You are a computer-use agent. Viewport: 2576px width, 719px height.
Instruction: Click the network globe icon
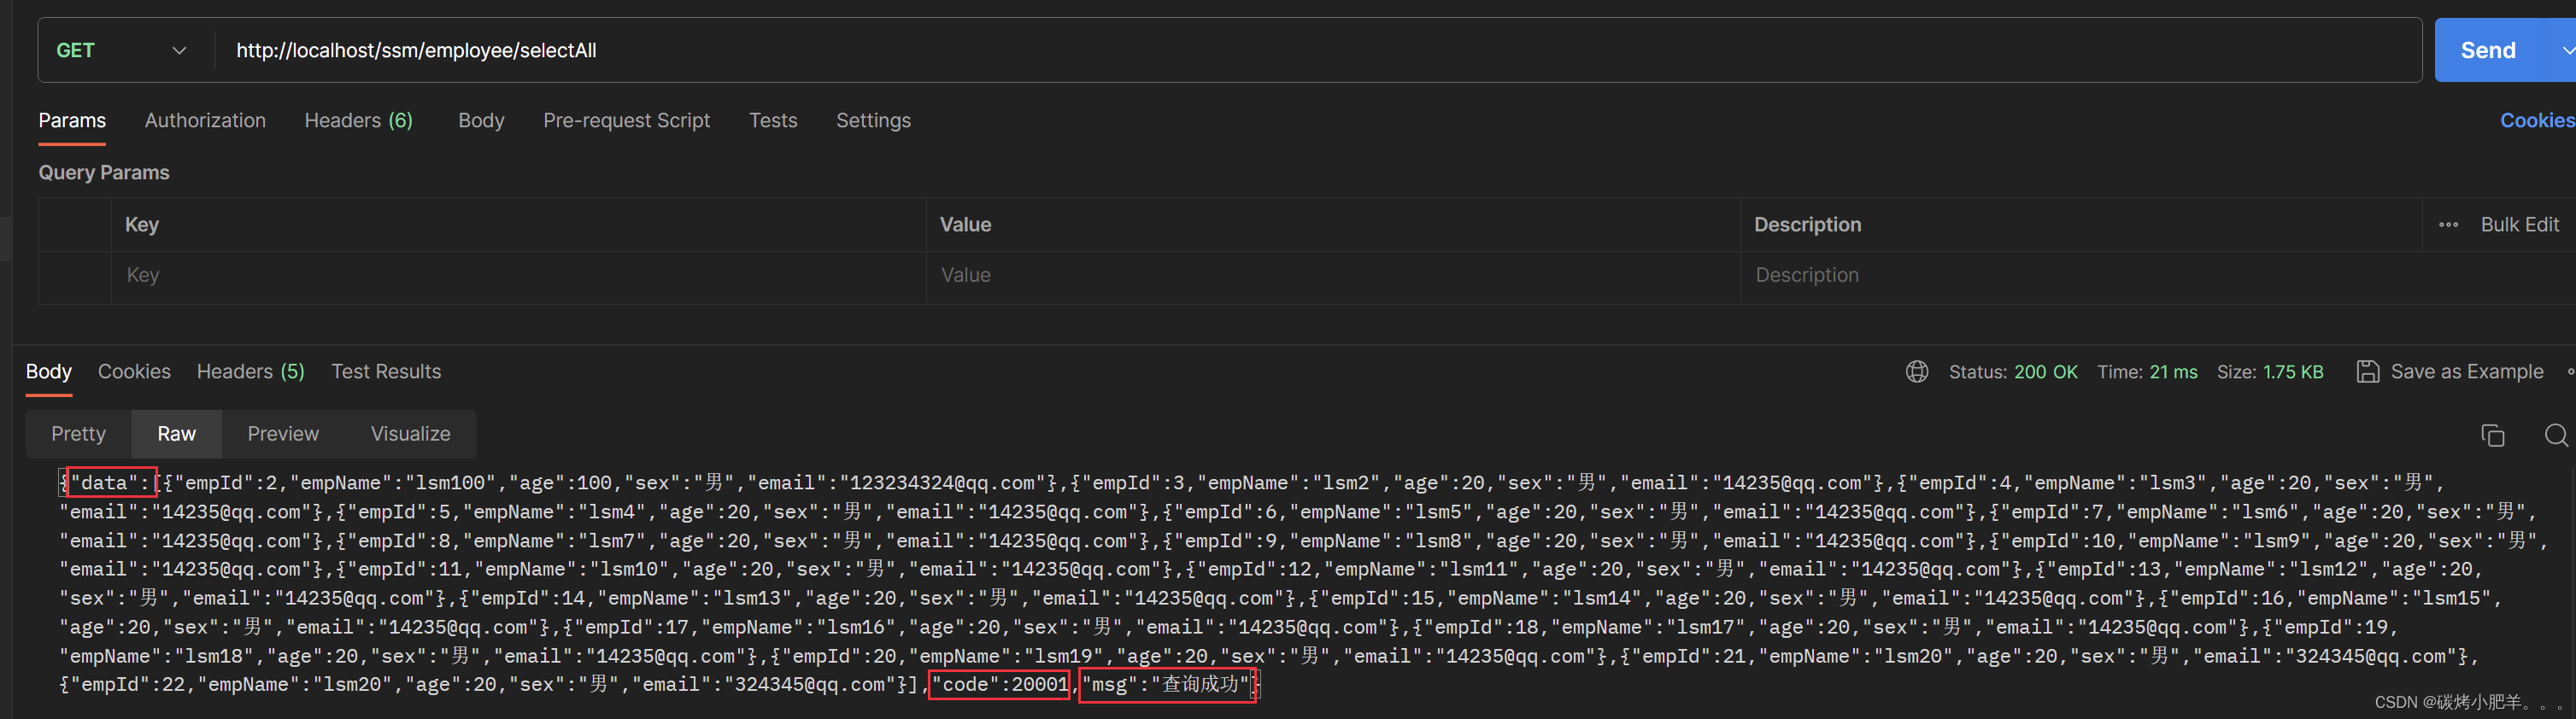click(1916, 372)
